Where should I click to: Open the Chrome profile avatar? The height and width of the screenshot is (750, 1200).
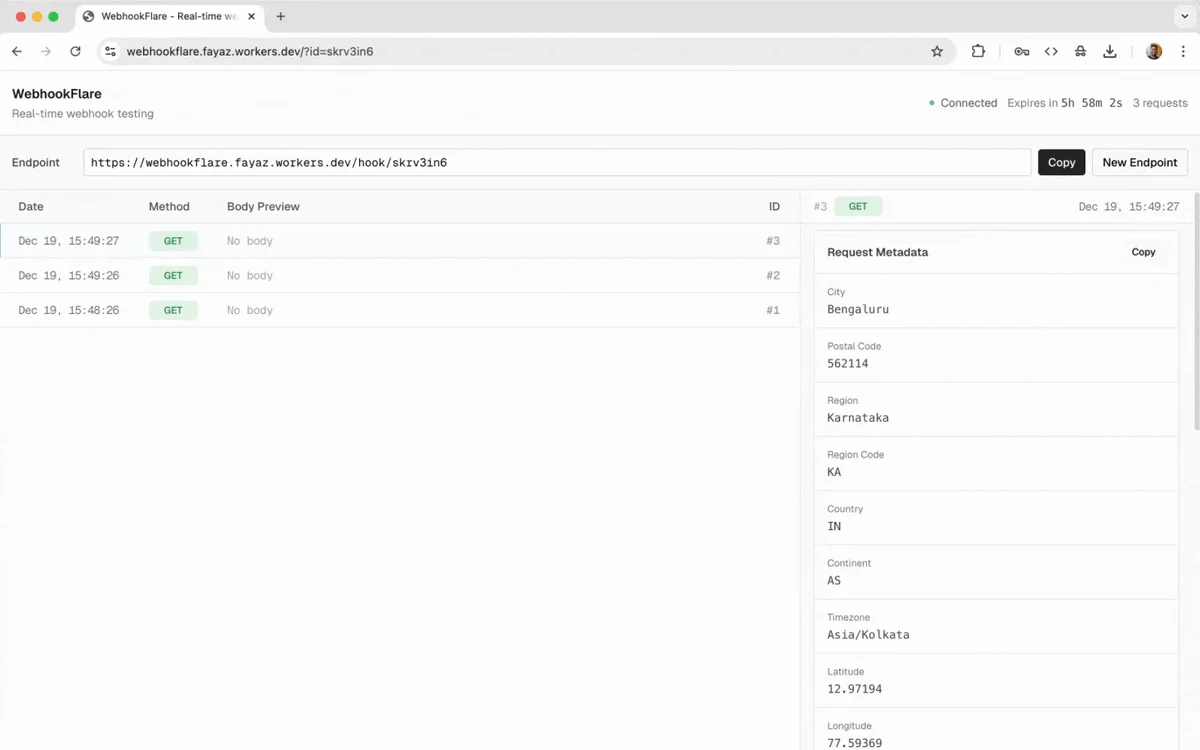tap(1154, 52)
